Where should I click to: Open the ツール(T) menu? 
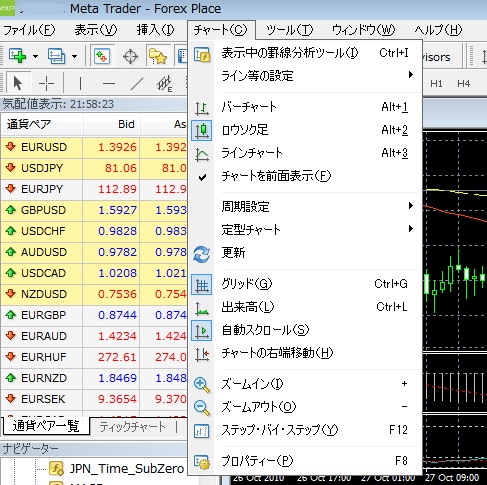(x=289, y=30)
